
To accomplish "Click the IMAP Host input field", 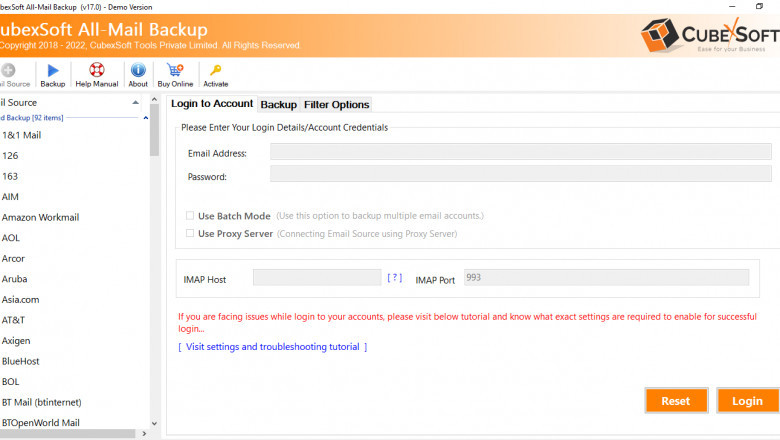I will point(317,277).
